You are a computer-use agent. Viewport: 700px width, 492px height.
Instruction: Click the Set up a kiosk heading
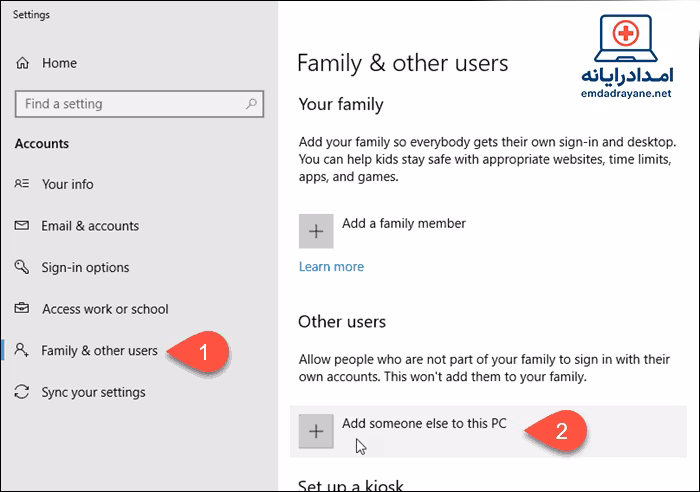pyautogui.click(x=350, y=485)
